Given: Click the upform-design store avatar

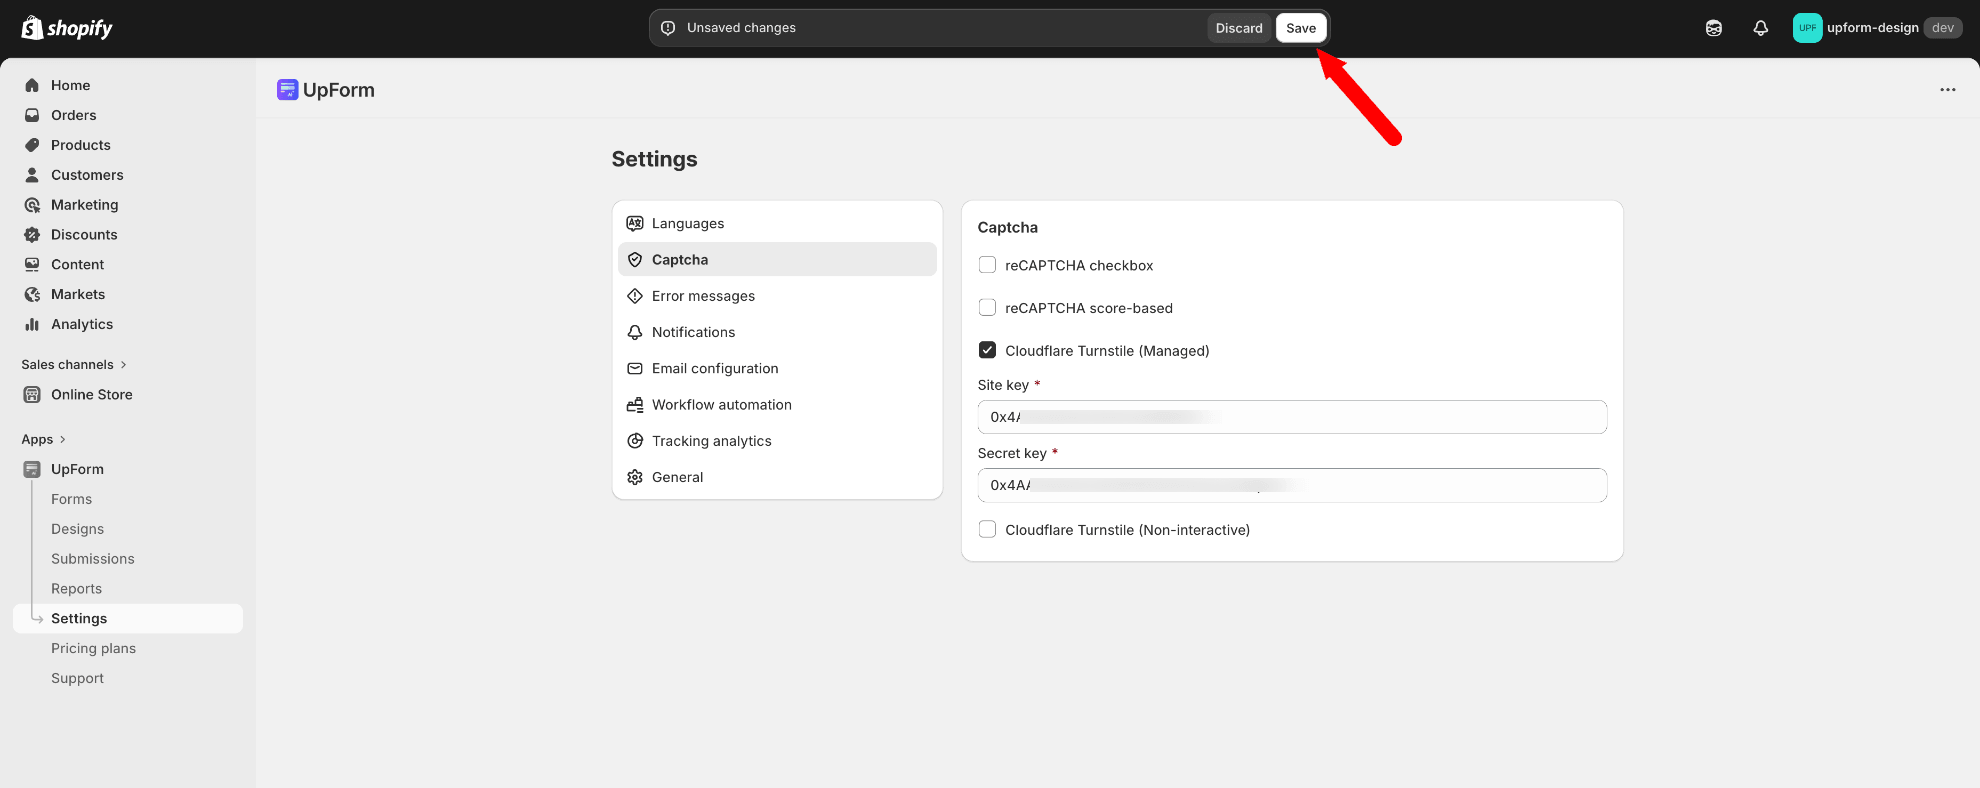Looking at the screenshot, I should 1807,28.
